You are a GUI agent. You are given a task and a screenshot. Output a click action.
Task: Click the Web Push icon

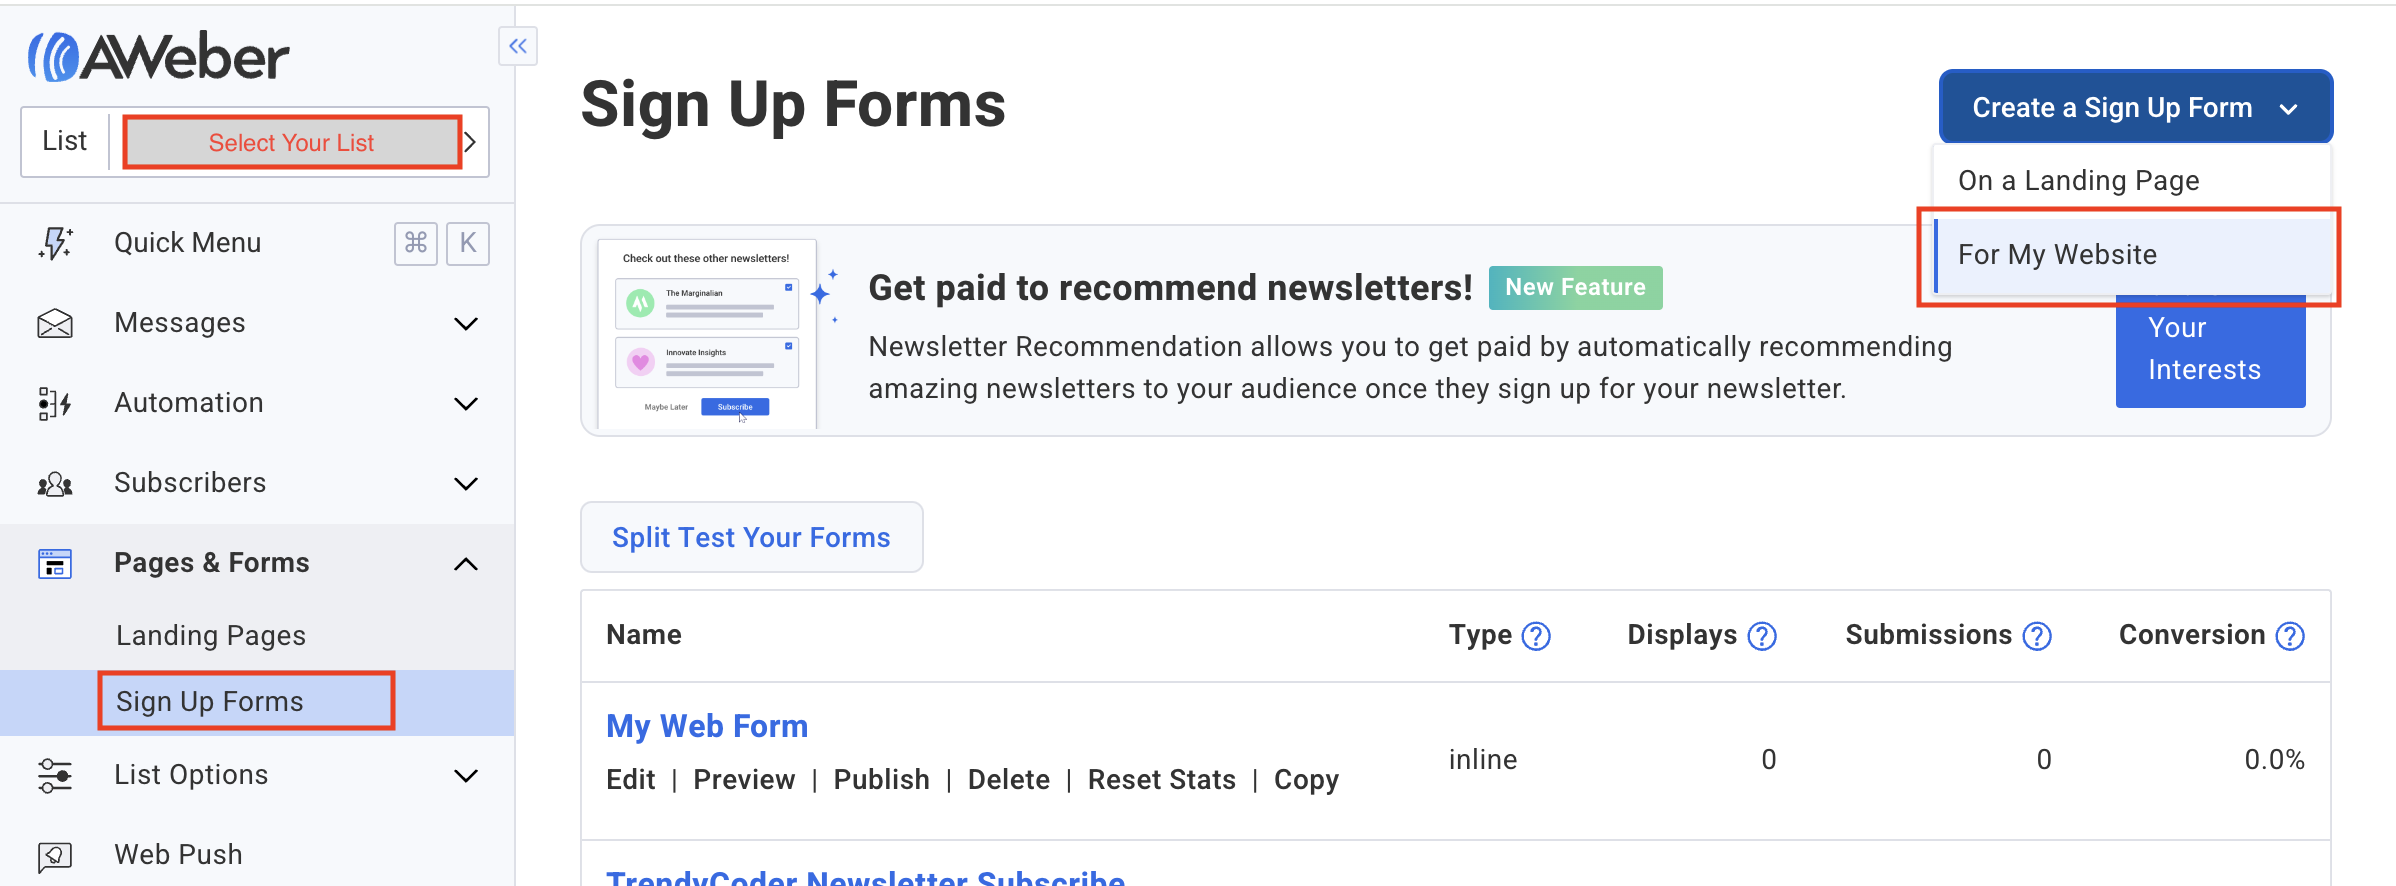pyautogui.click(x=55, y=855)
